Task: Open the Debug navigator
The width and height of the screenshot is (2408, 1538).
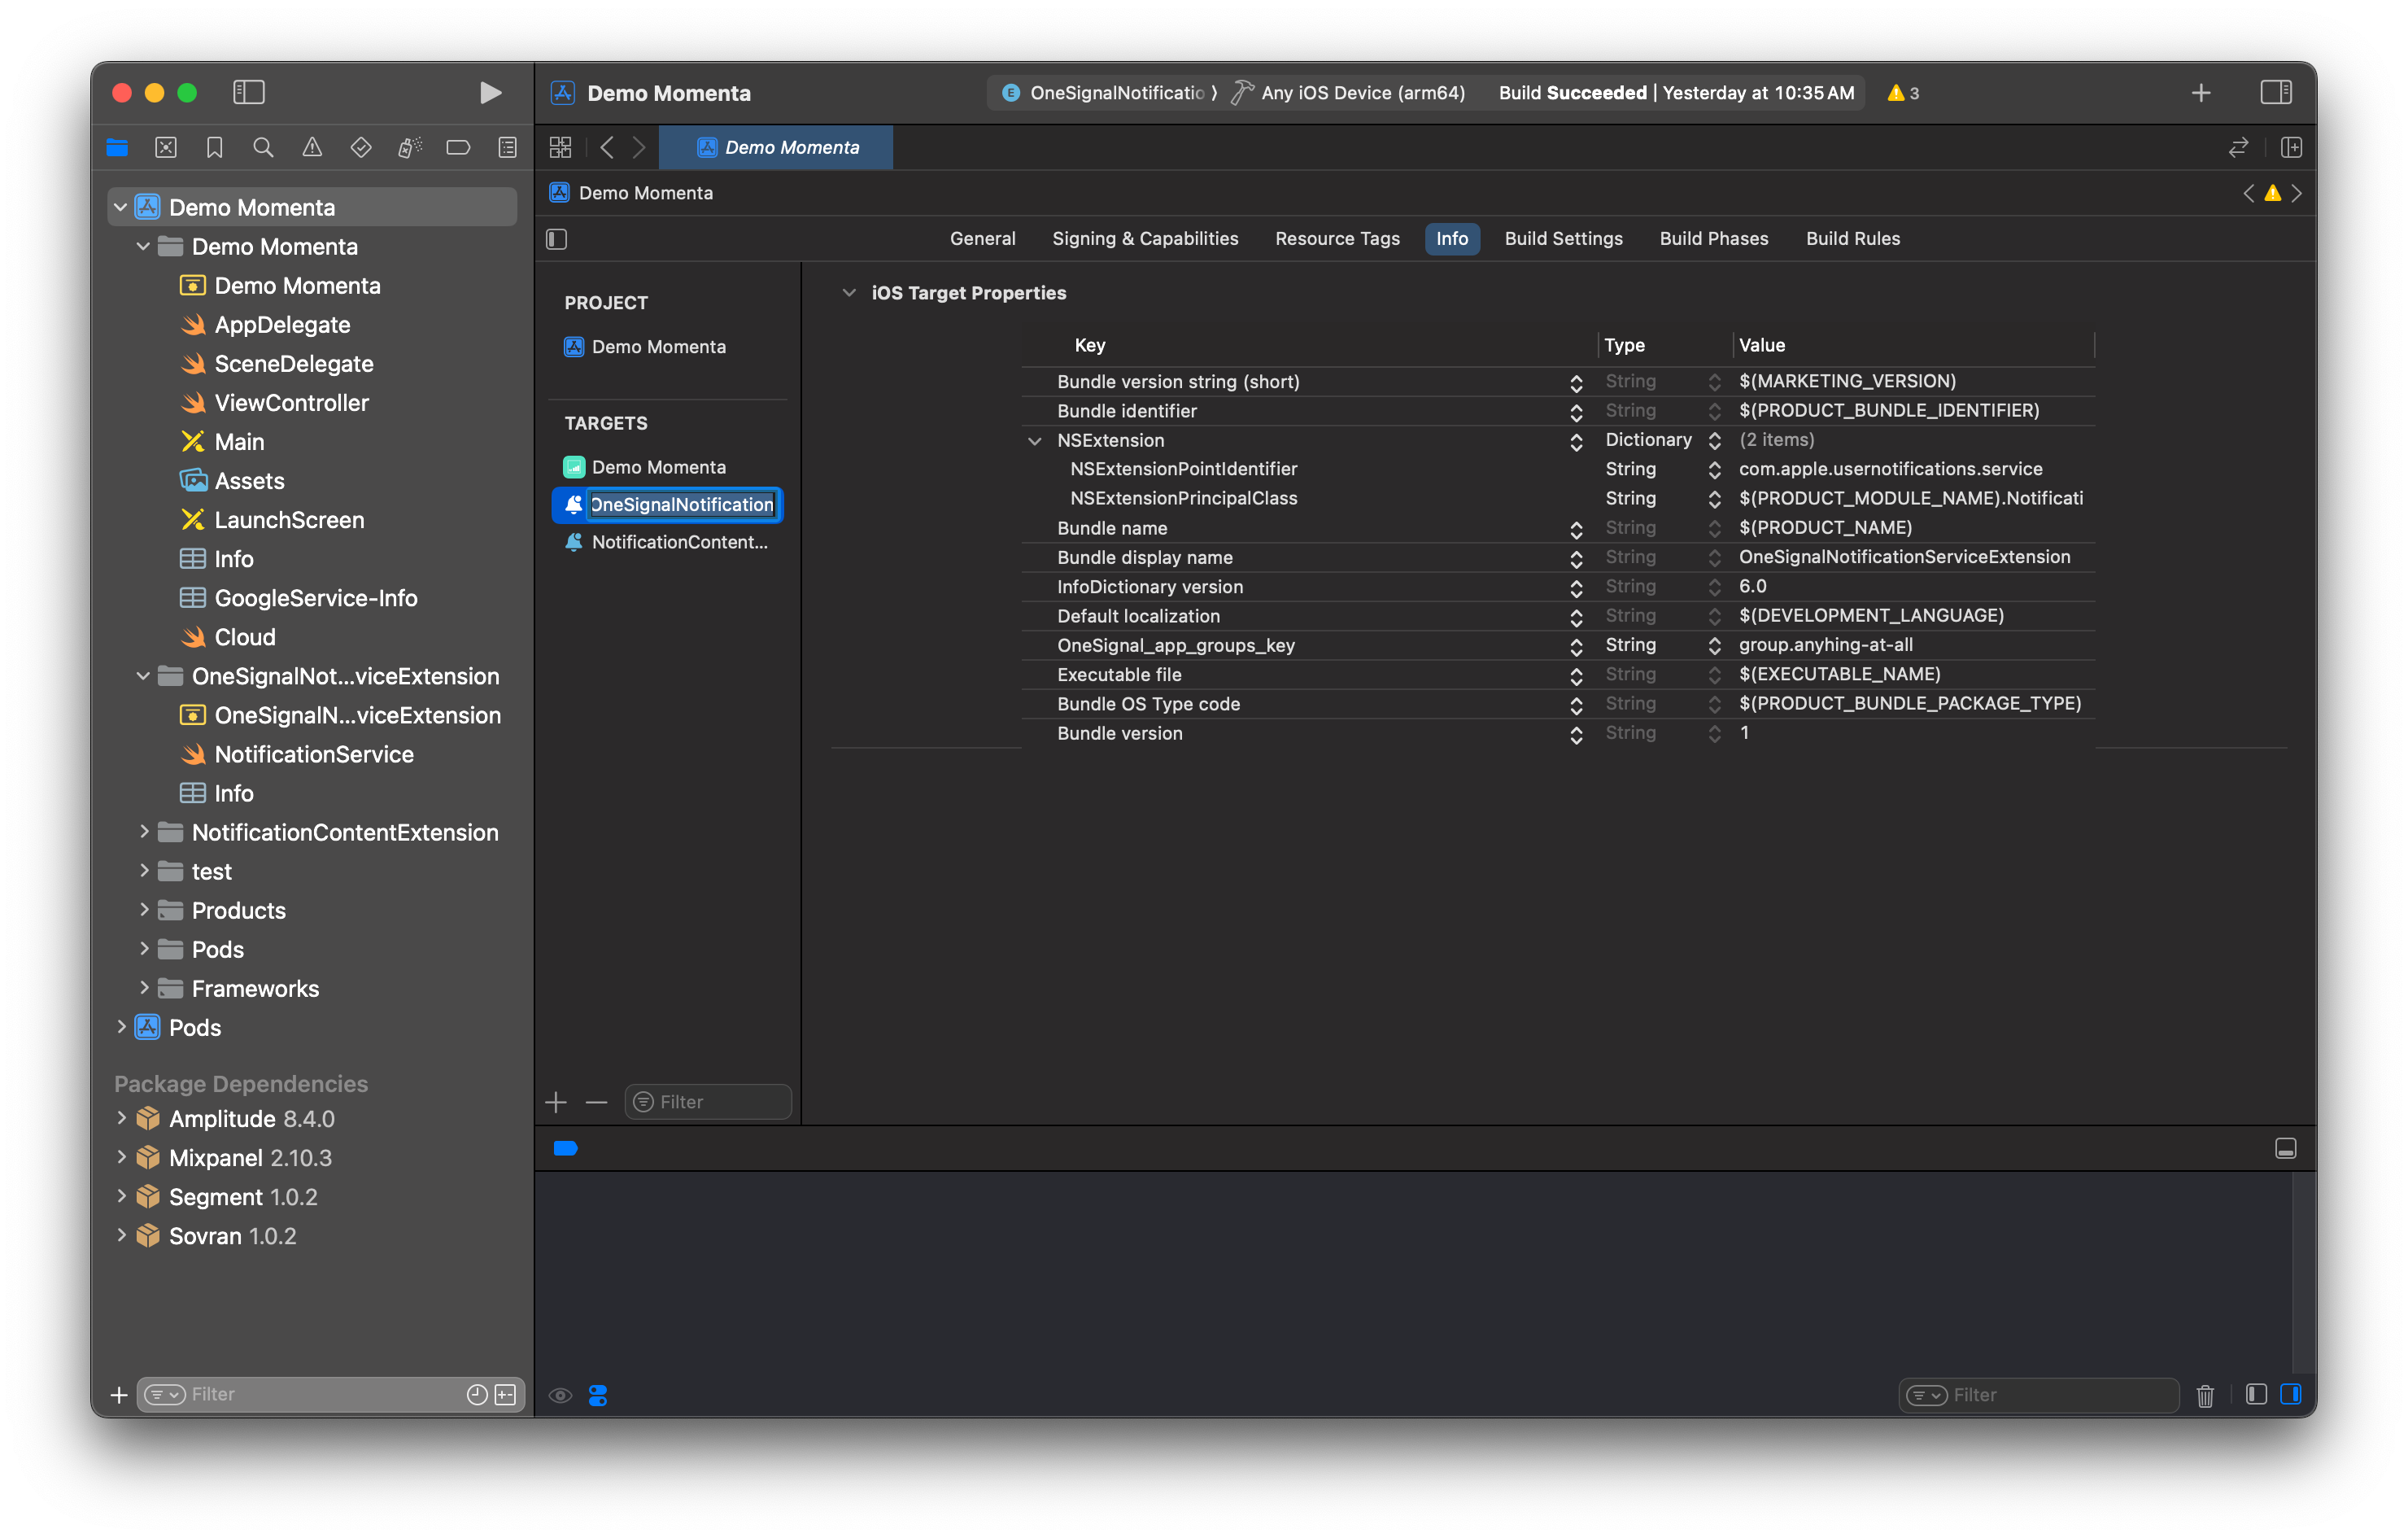Action: pyautogui.click(x=410, y=148)
